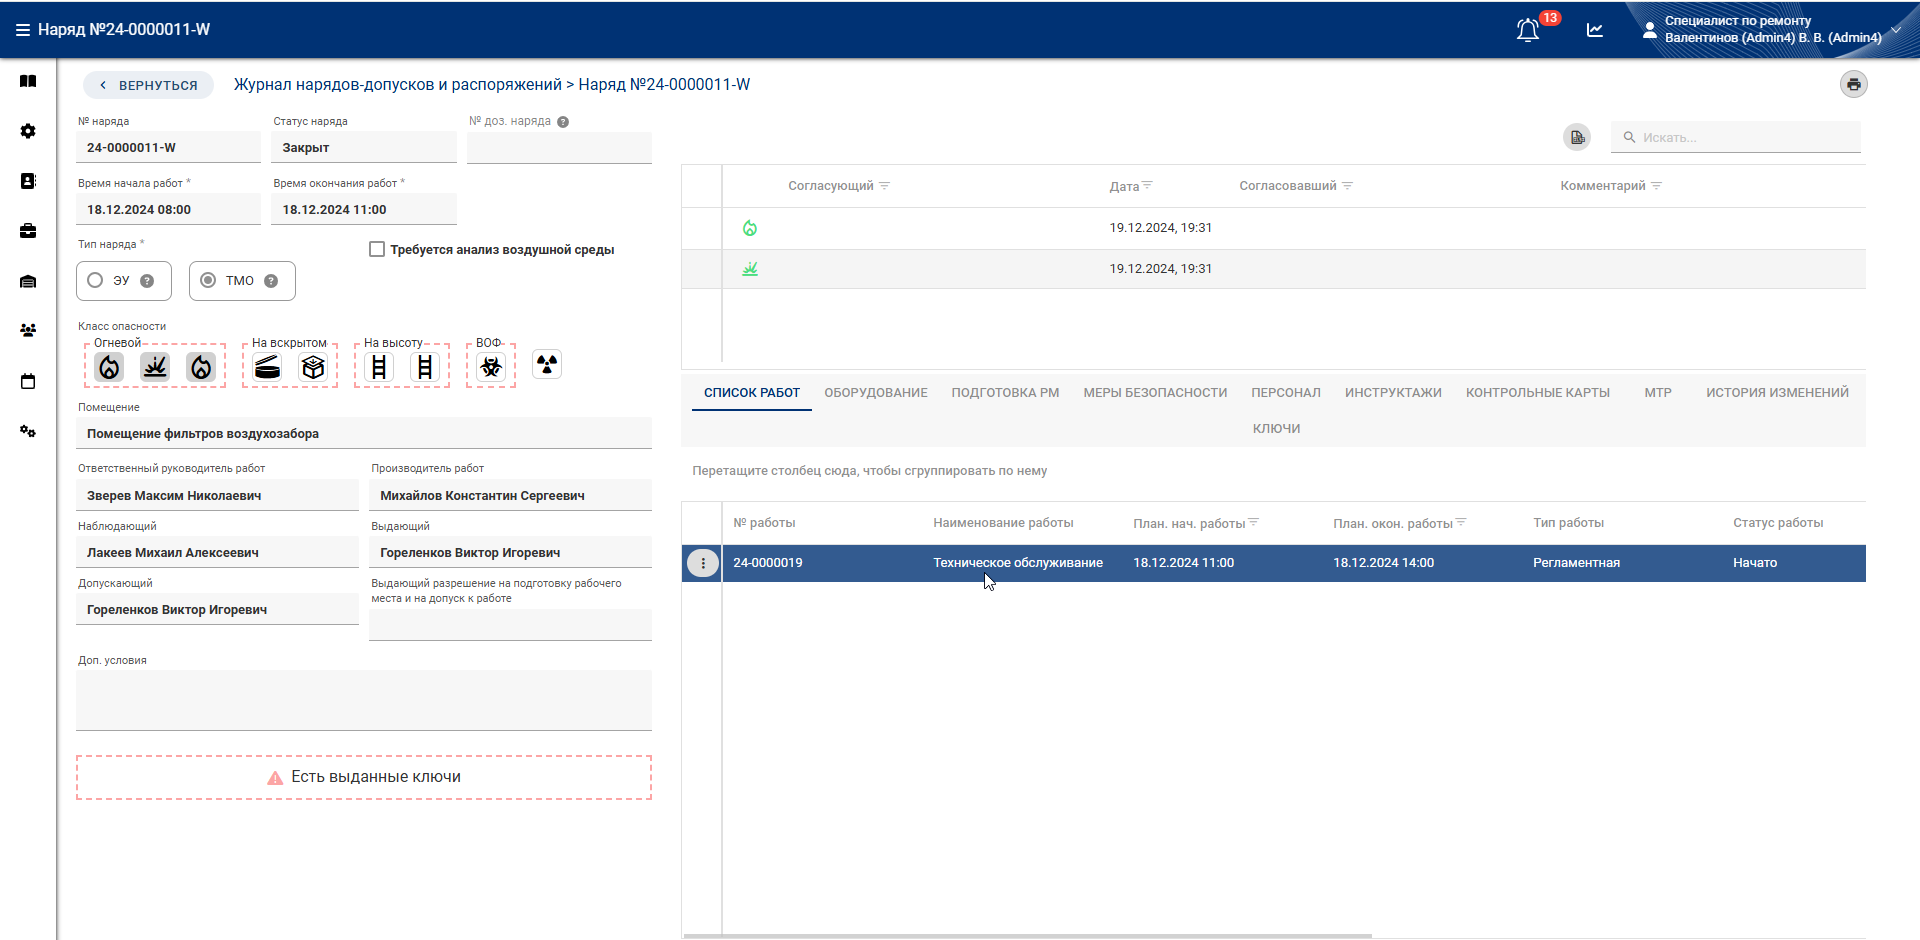Select the ТМО radio button
The width and height of the screenshot is (1920, 940).
coord(208,281)
